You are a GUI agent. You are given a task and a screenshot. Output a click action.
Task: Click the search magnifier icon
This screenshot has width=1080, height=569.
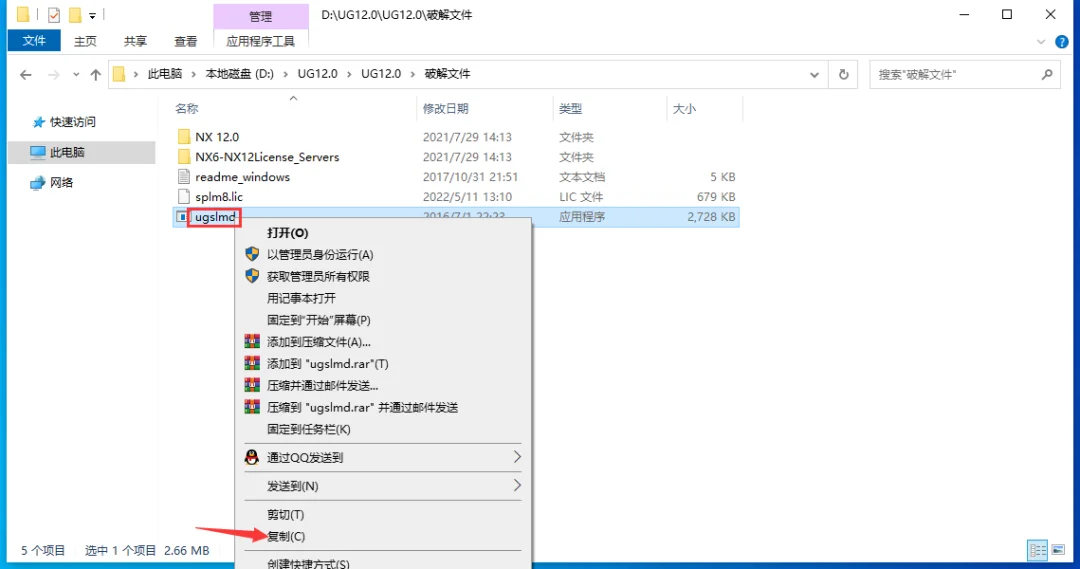point(1047,74)
